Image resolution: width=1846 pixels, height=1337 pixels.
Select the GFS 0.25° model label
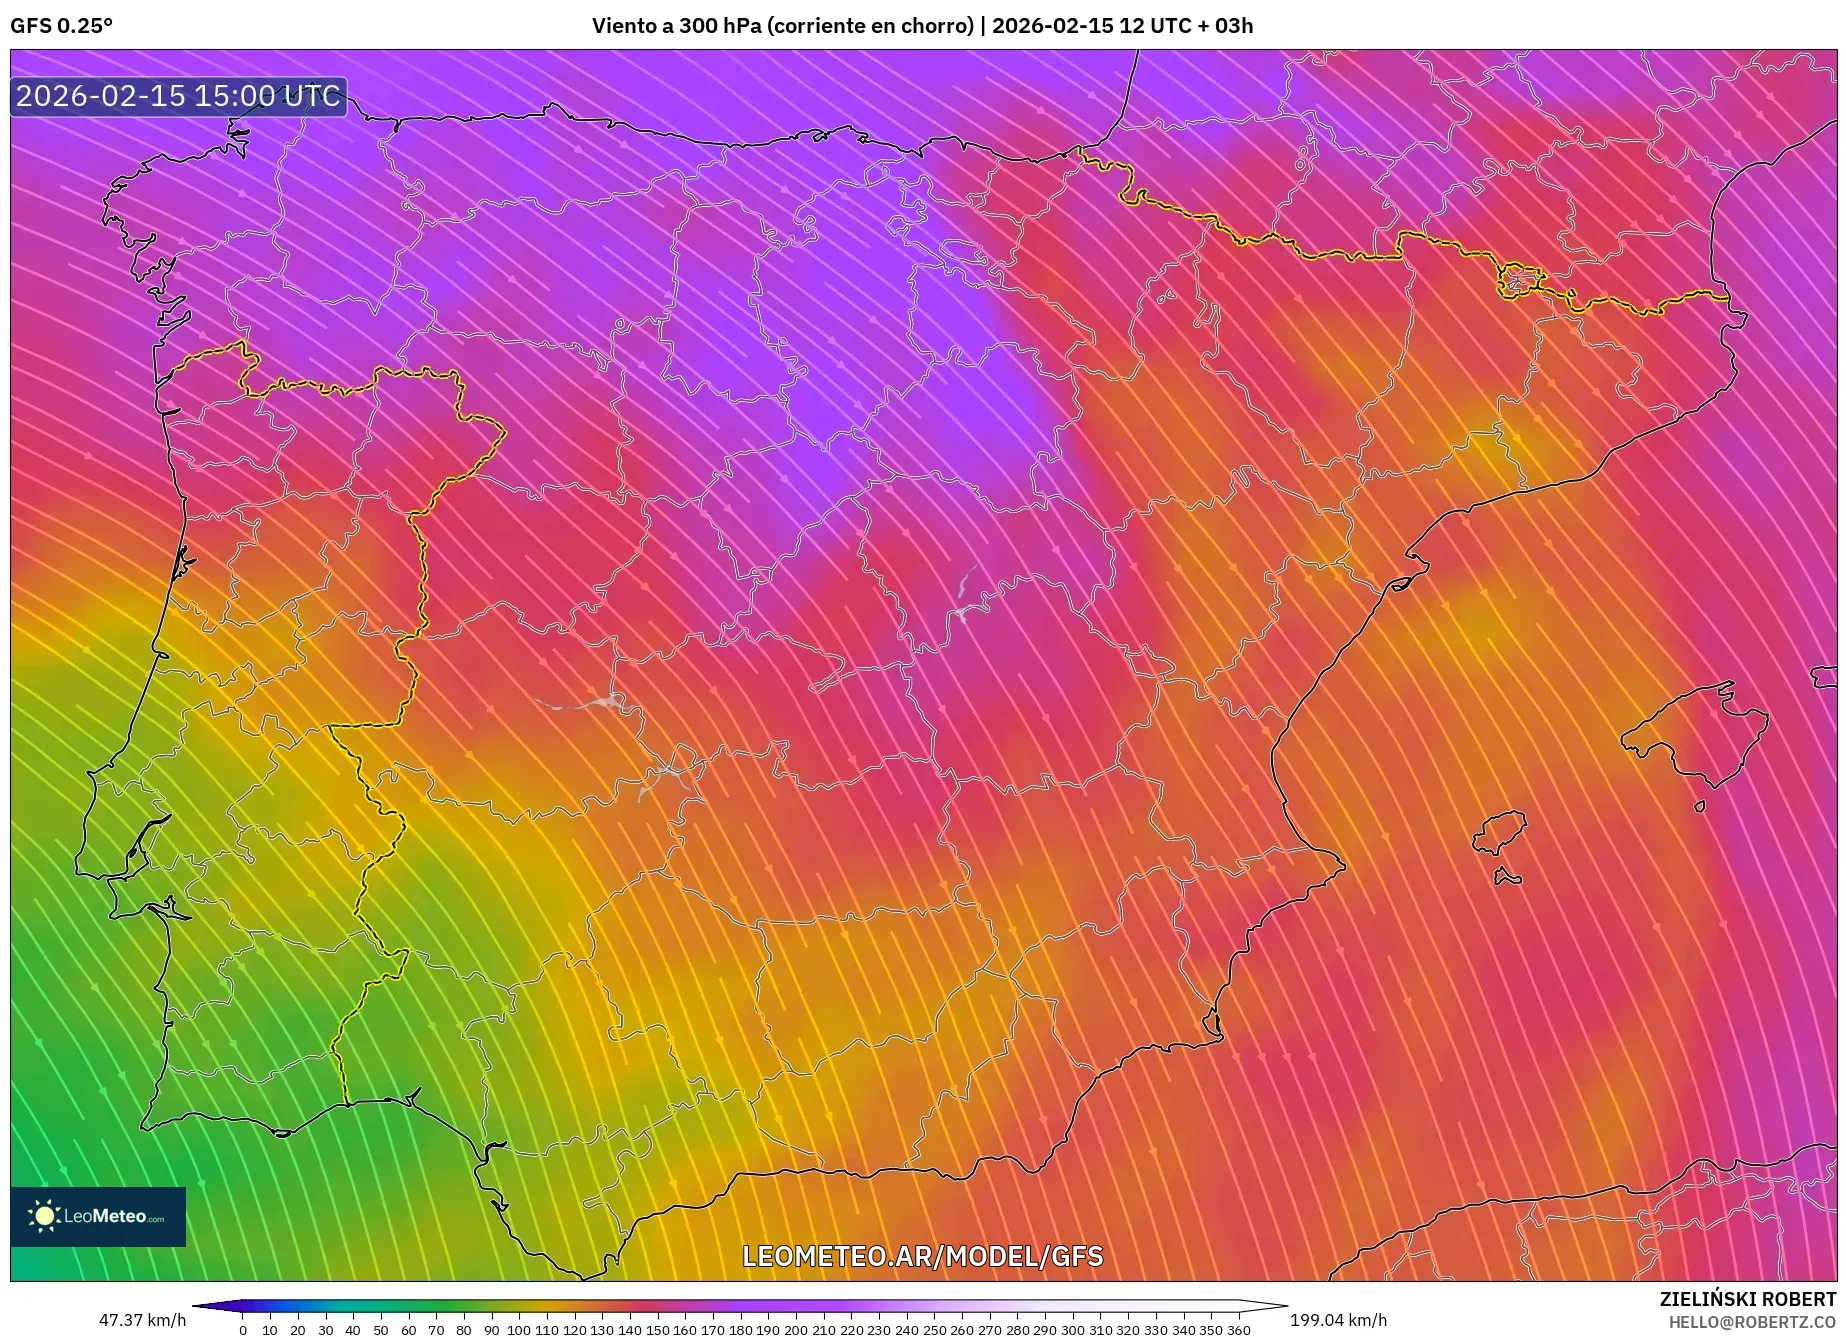tap(62, 26)
